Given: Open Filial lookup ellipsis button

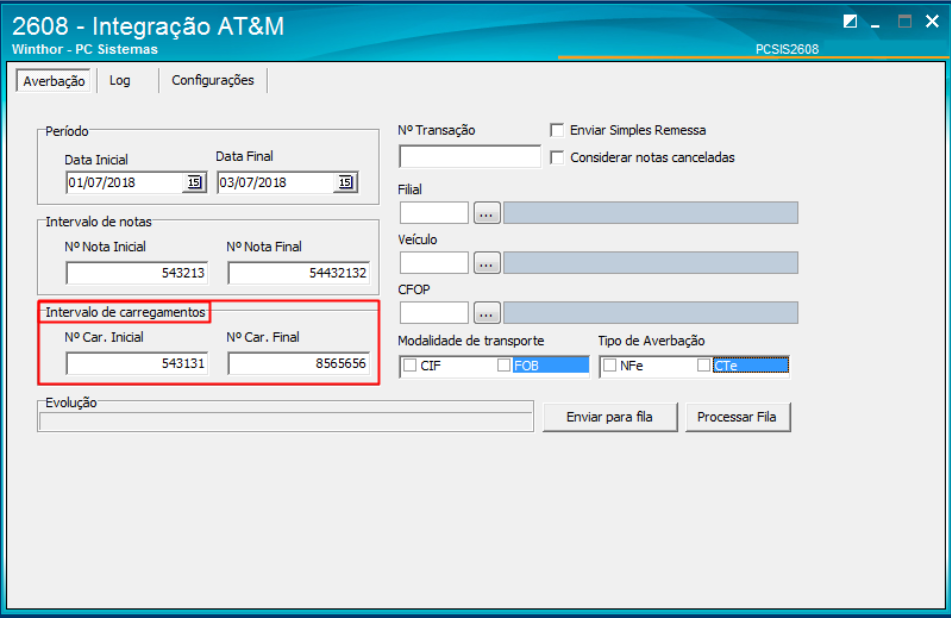Looking at the screenshot, I should [x=486, y=213].
